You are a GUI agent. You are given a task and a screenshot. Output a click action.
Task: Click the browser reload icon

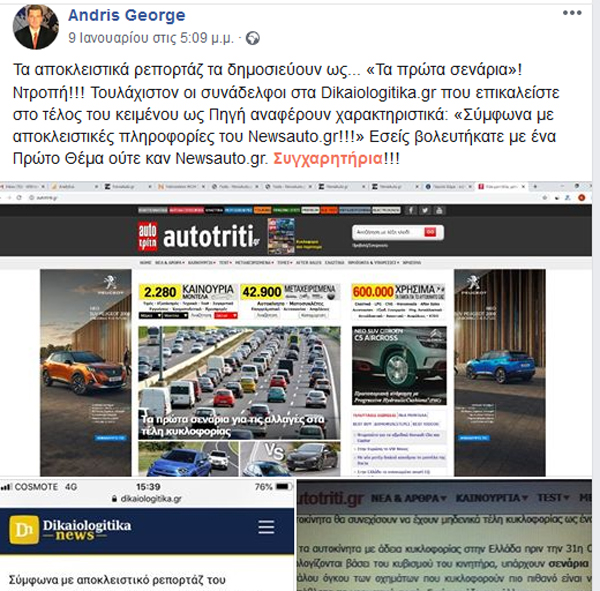(x=19, y=198)
